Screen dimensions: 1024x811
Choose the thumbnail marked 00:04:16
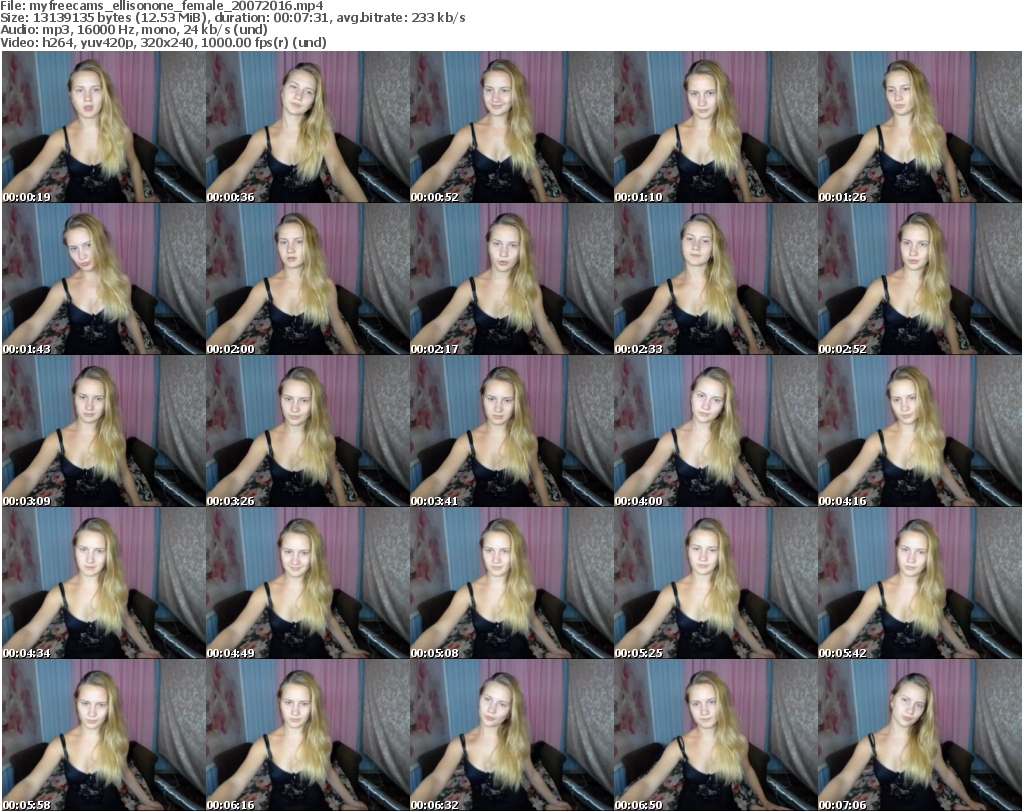tap(920, 431)
